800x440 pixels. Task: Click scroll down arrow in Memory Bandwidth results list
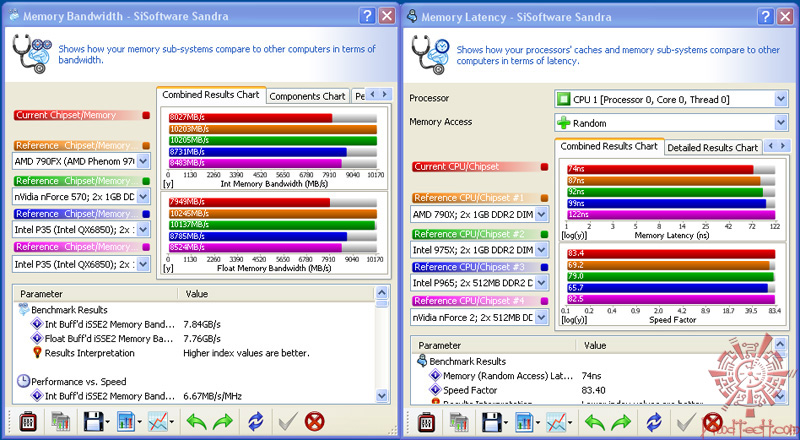click(x=382, y=396)
